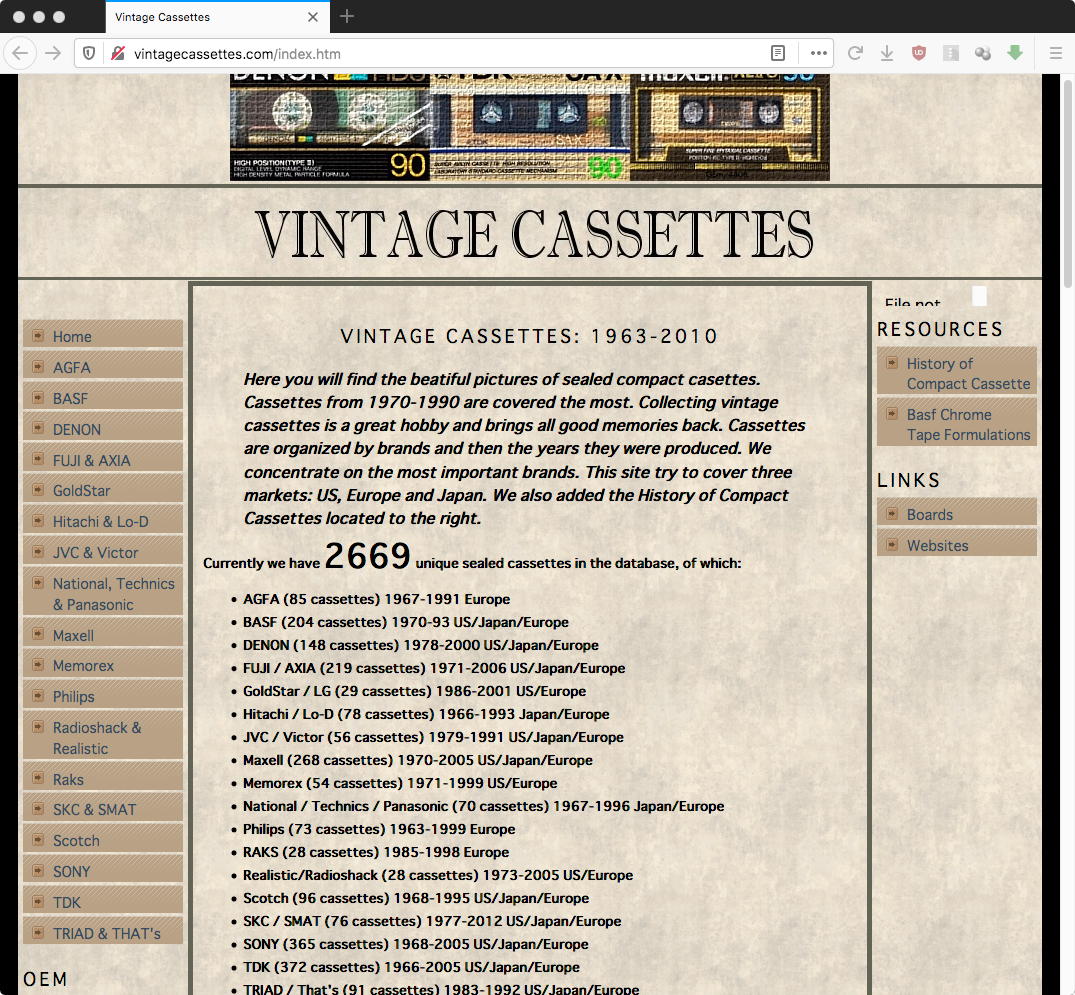The width and height of the screenshot is (1075, 995).
Task: Click 'Maxell (268 cassettes) 1970-2005' list entry
Action: 418,760
